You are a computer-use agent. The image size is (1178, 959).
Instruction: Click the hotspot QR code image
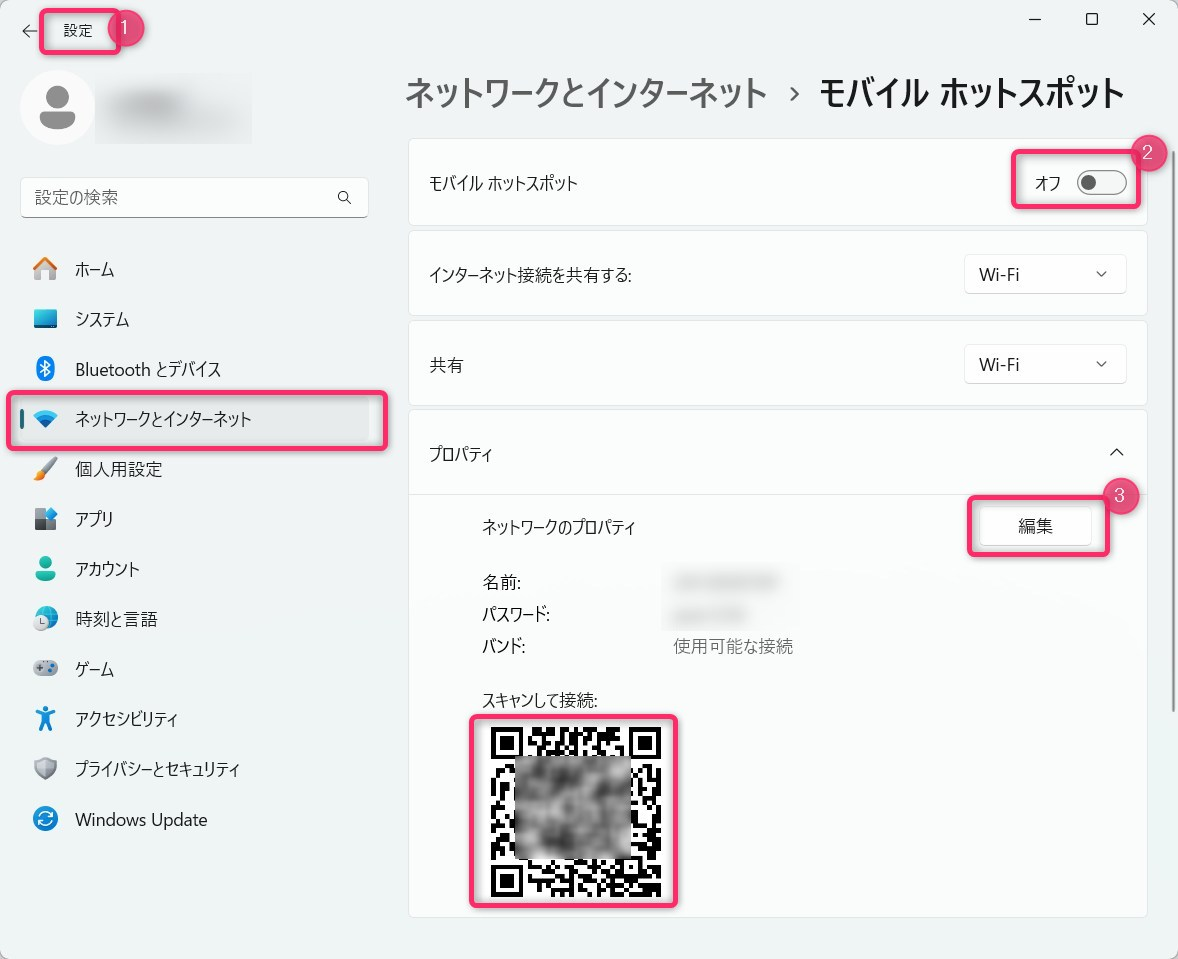tap(575, 812)
